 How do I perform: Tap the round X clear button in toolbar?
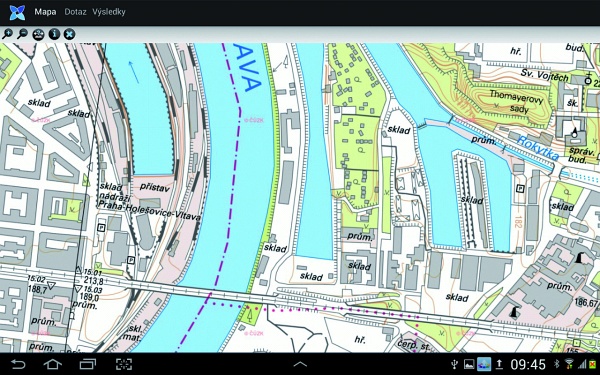(x=69, y=34)
